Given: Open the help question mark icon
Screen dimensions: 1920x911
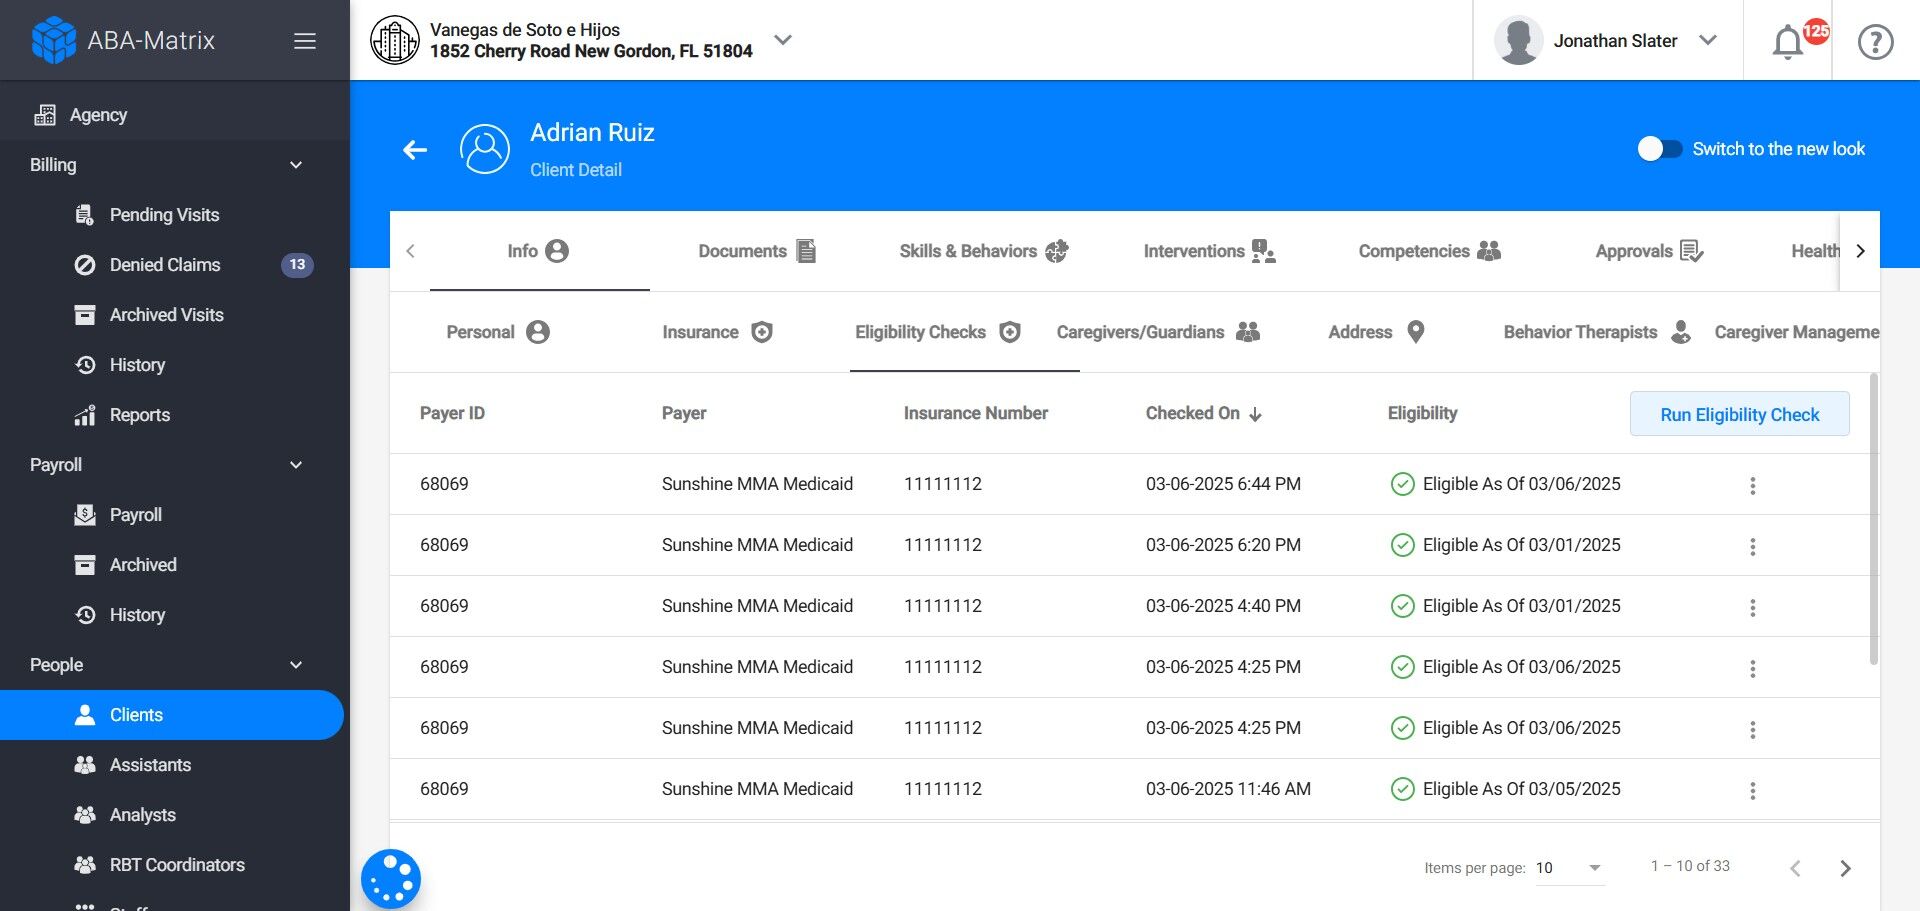Looking at the screenshot, I should click(x=1875, y=42).
